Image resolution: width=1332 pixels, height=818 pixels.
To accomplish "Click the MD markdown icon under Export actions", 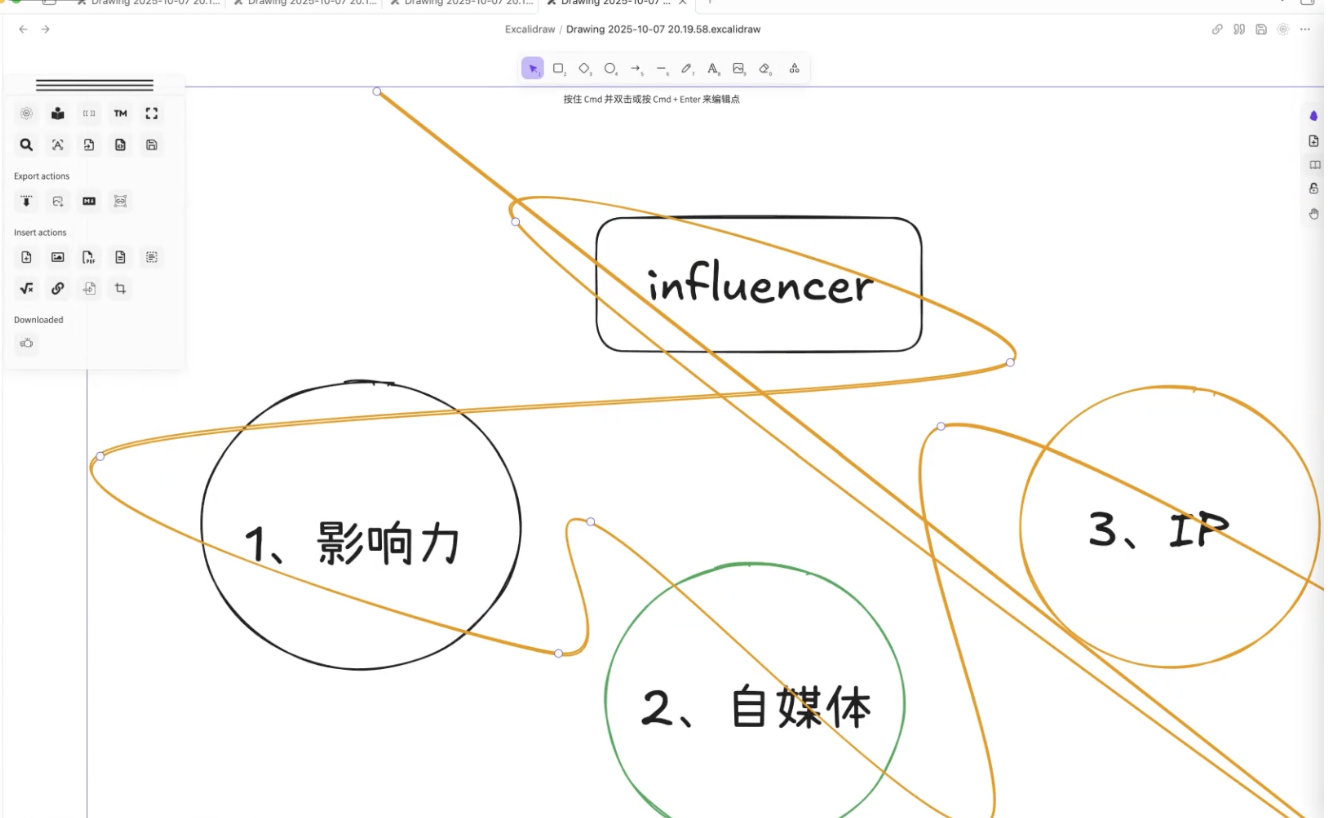I will [x=89, y=201].
